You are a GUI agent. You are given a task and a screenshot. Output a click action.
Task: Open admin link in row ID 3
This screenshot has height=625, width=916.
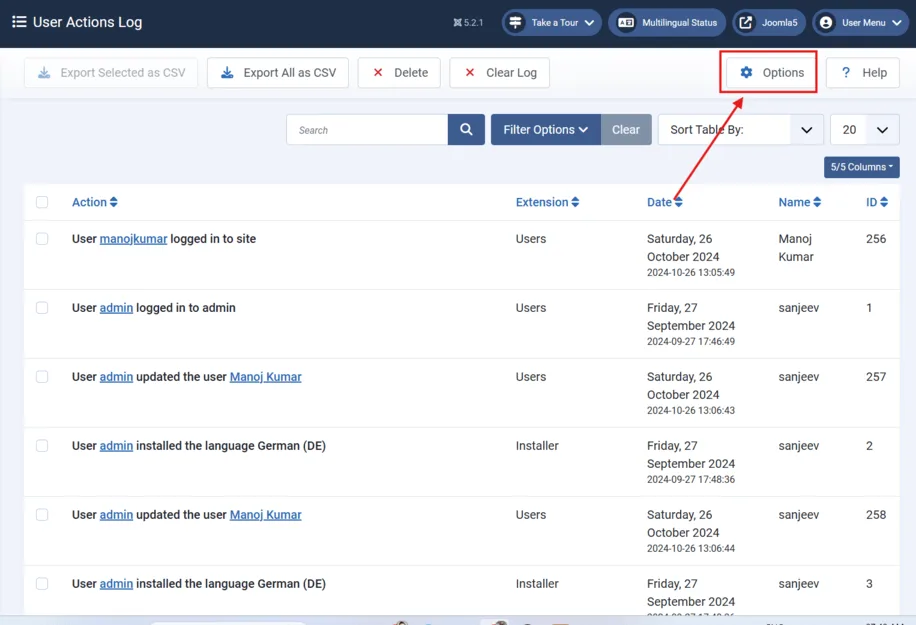tap(116, 584)
